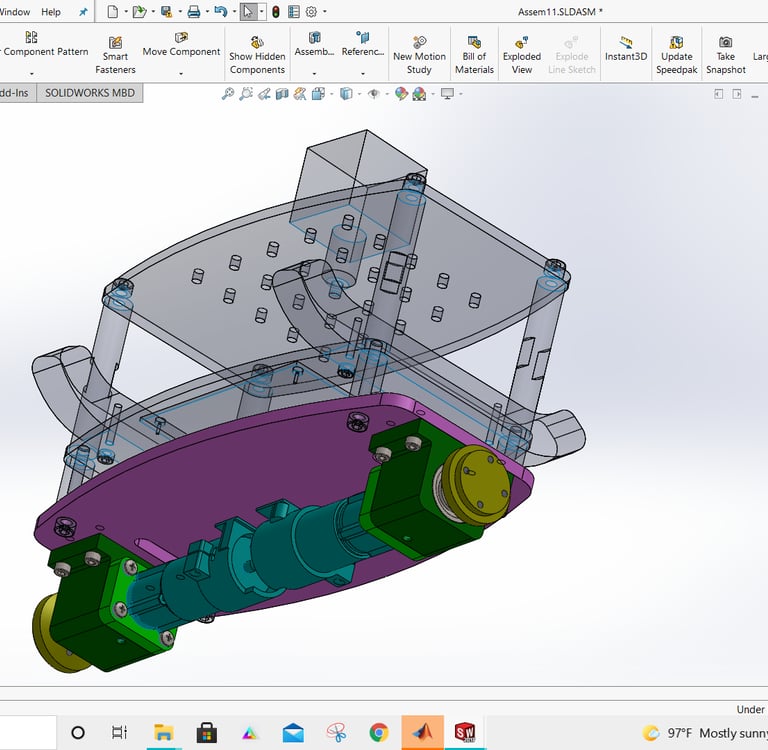Click Zoom to Area icon

click(246, 94)
